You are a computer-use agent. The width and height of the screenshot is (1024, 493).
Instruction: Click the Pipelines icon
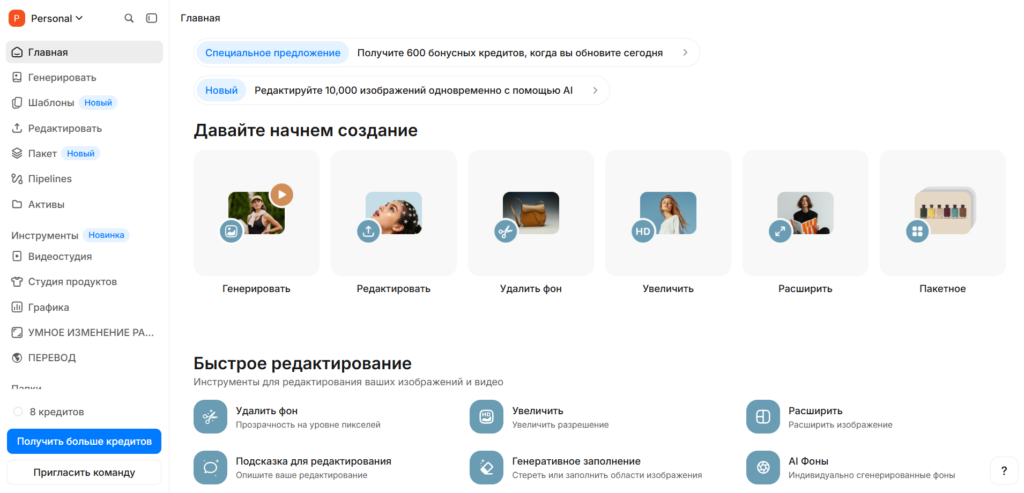[18, 178]
